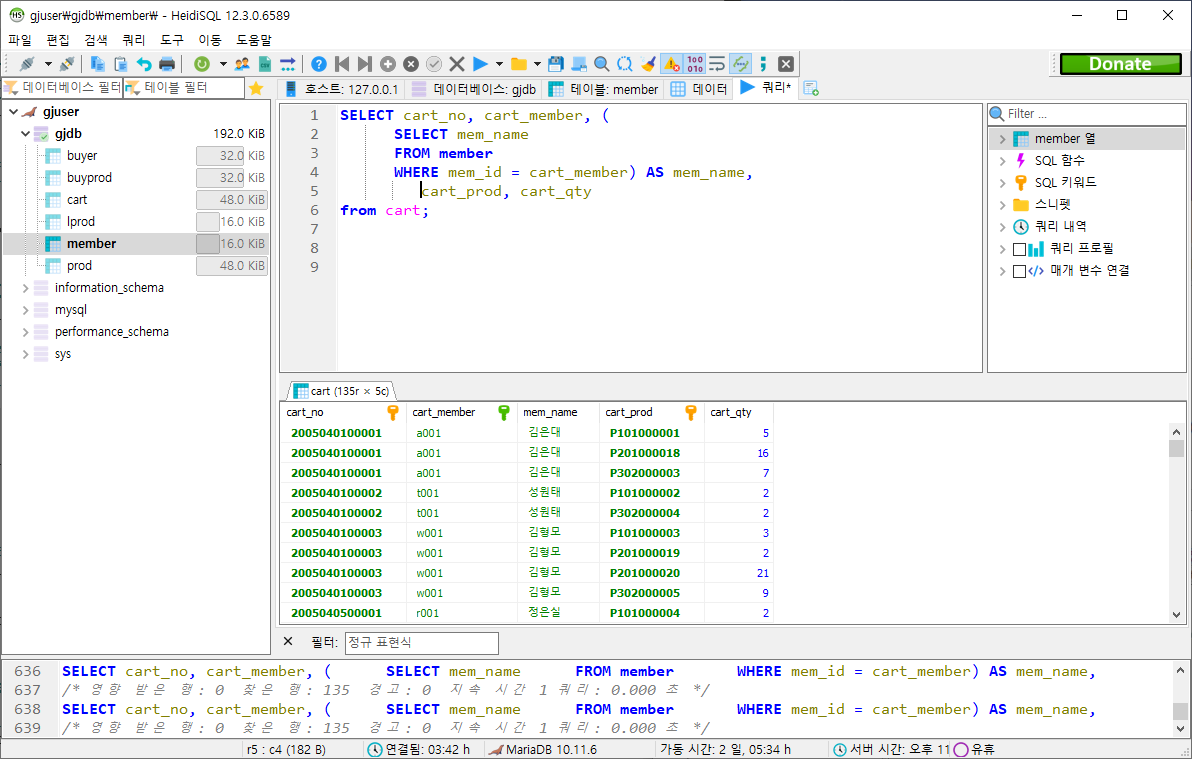The height and width of the screenshot is (759, 1192).
Task: Click the 정규 표현식 filter input
Action: point(422,643)
